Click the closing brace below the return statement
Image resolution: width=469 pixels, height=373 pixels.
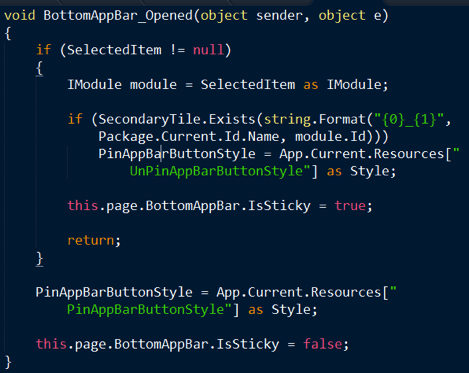pos(40,258)
